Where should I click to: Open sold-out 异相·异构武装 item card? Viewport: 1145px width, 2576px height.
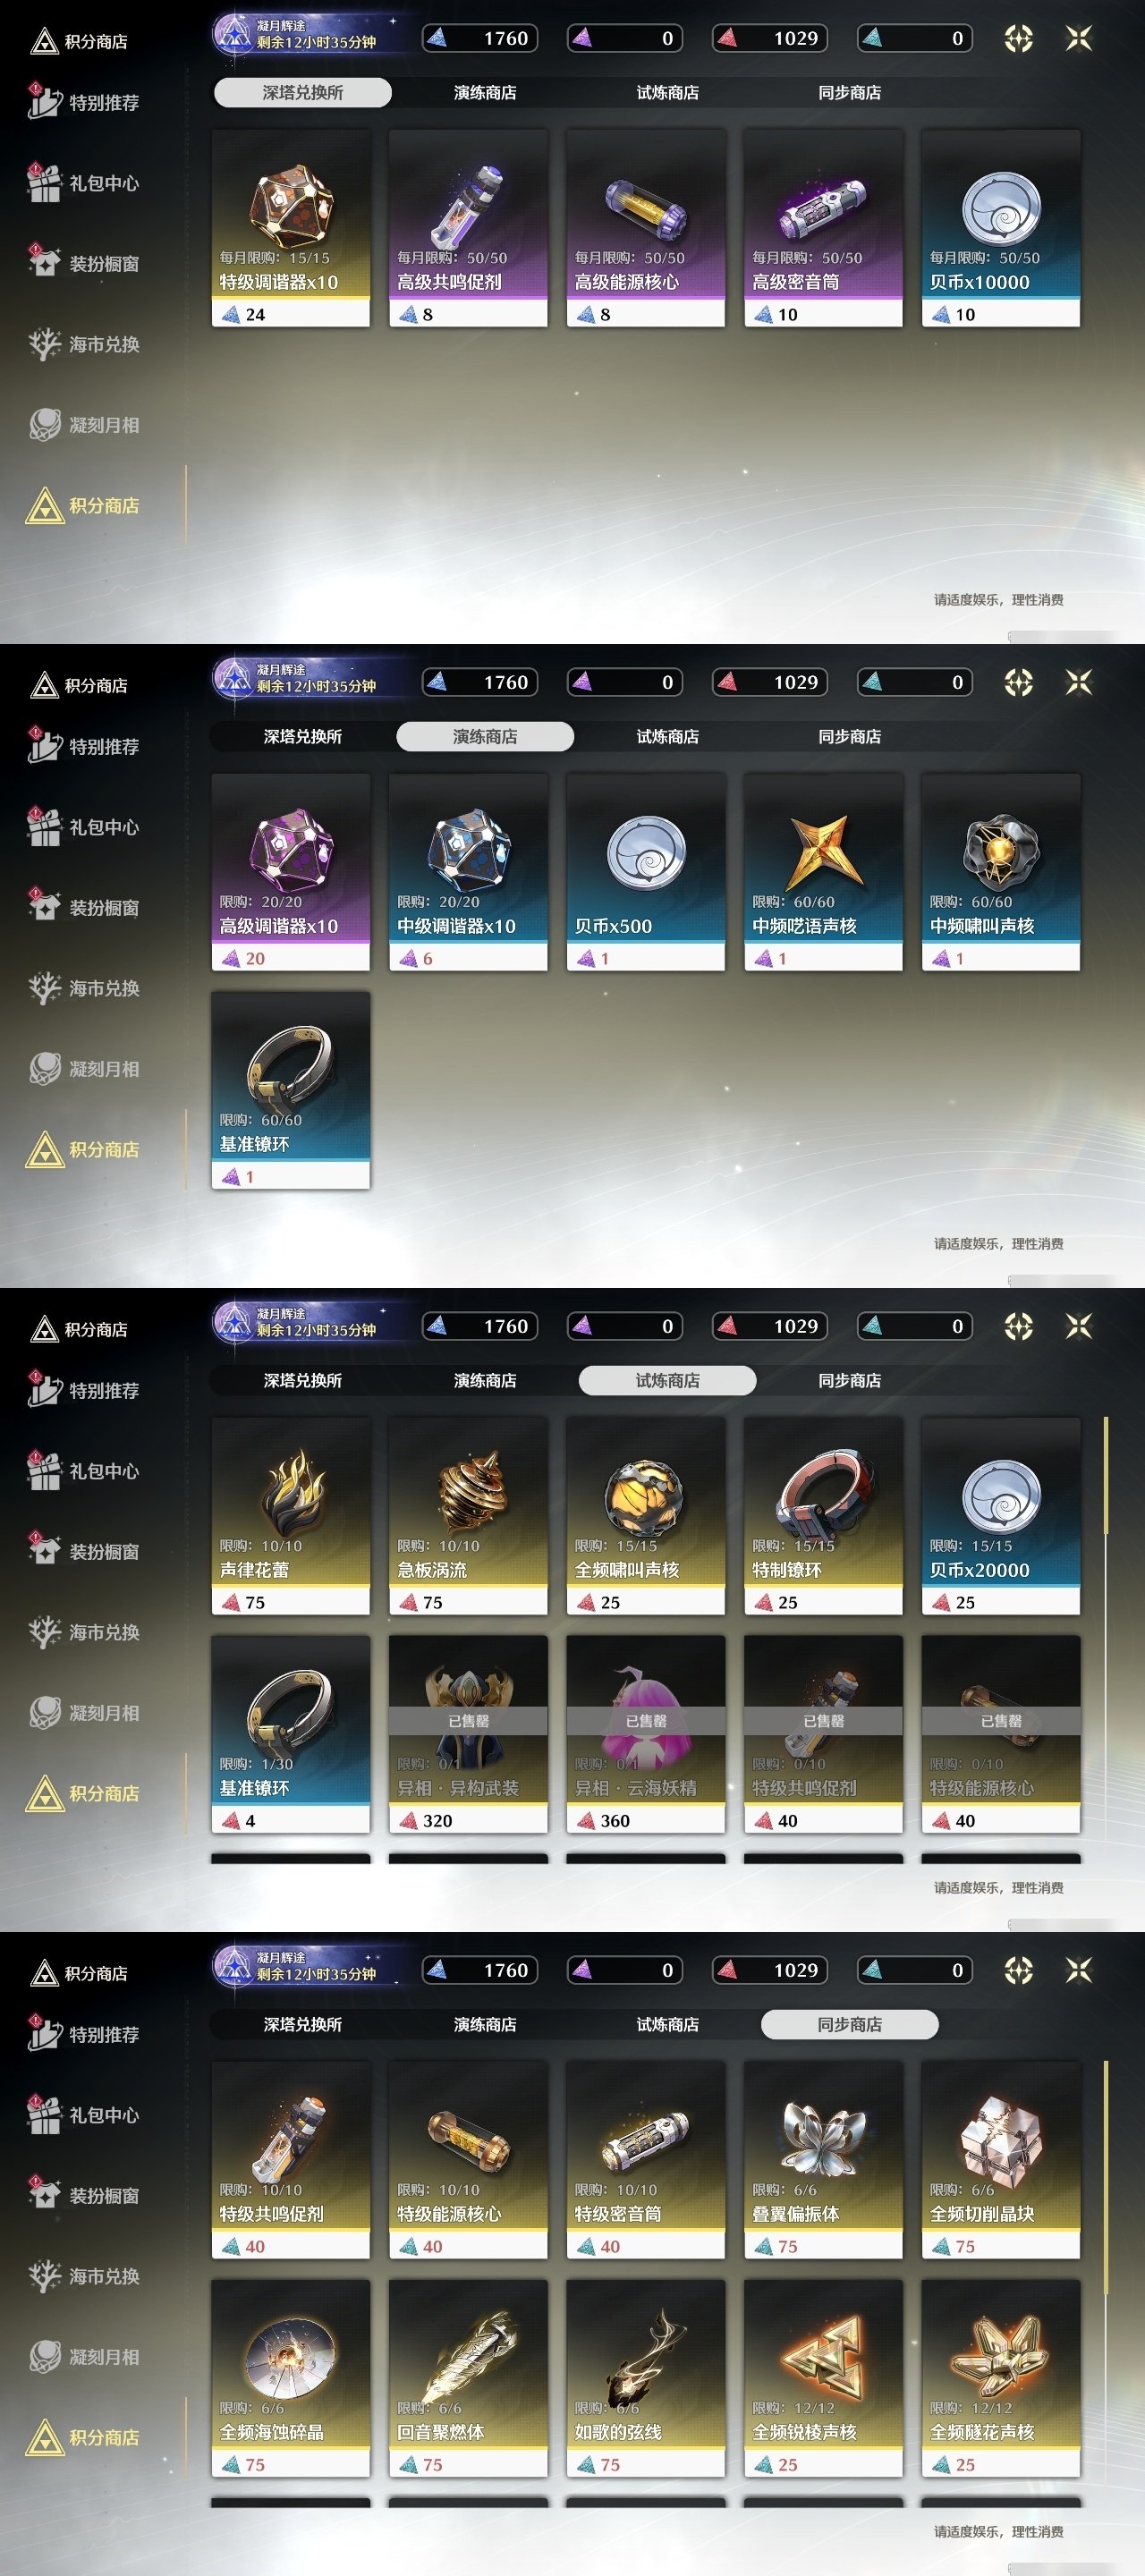pyautogui.click(x=468, y=1734)
